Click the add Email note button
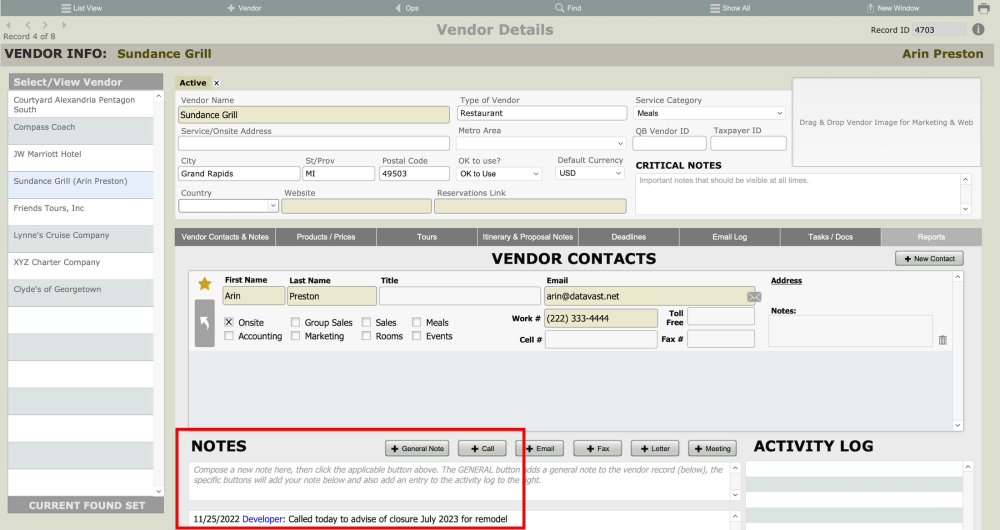Screen dimensions: 1000x530 pyautogui.click(x=540, y=448)
